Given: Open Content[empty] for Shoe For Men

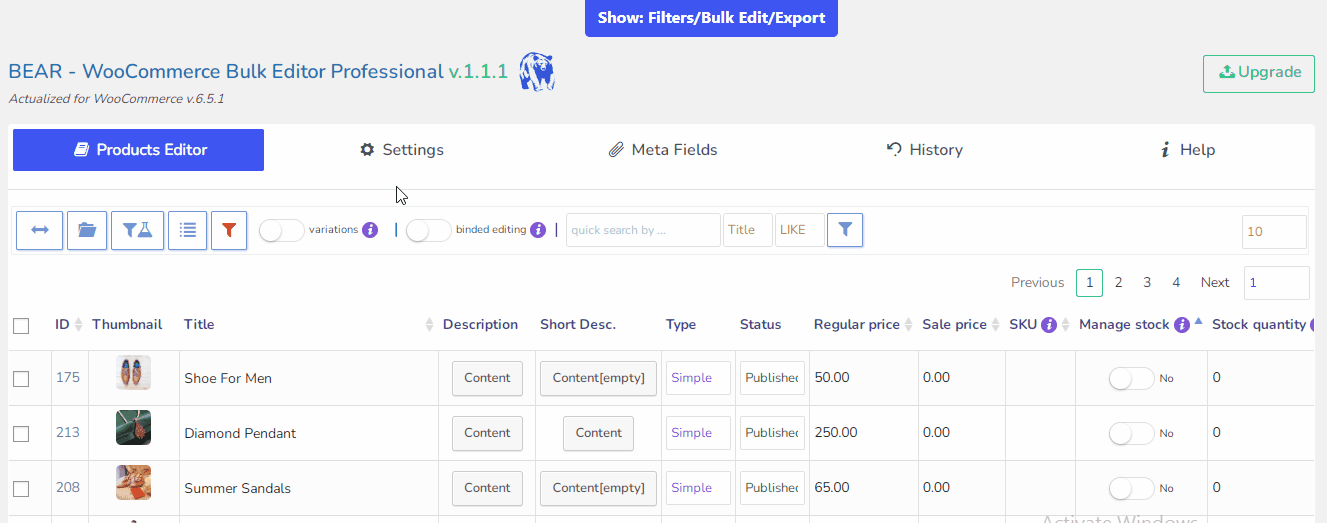Looking at the screenshot, I should [x=598, y=378].
